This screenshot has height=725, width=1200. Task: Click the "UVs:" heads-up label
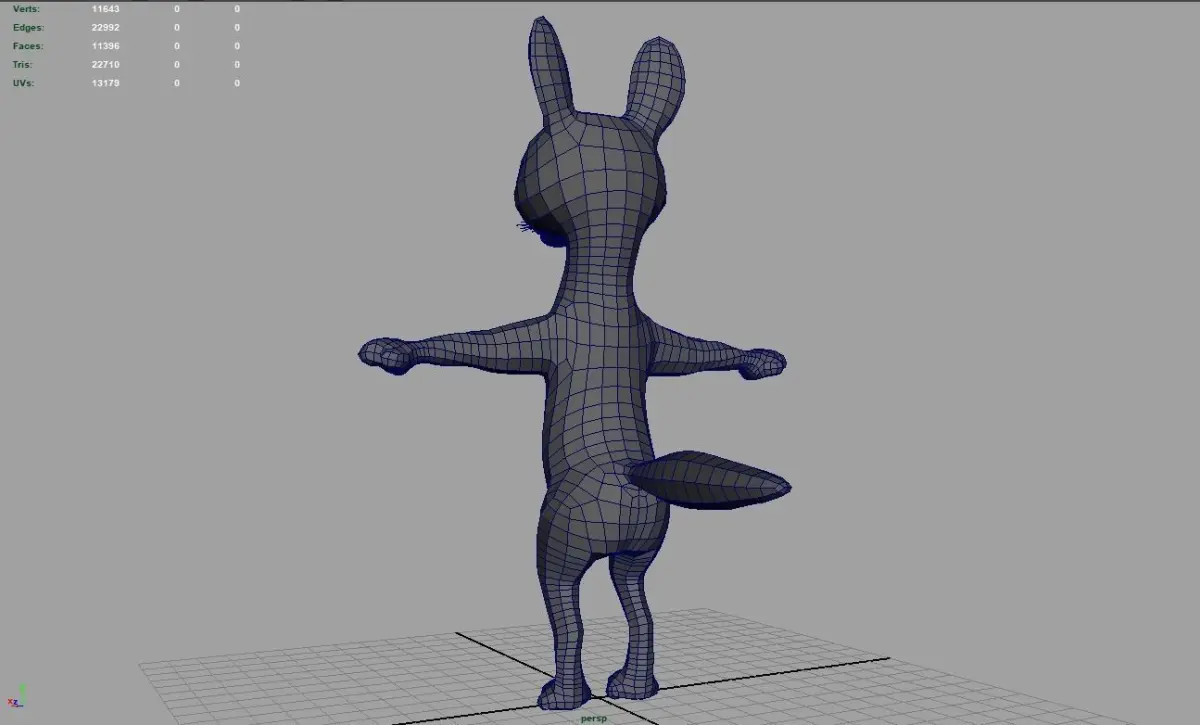coord(24,83)
